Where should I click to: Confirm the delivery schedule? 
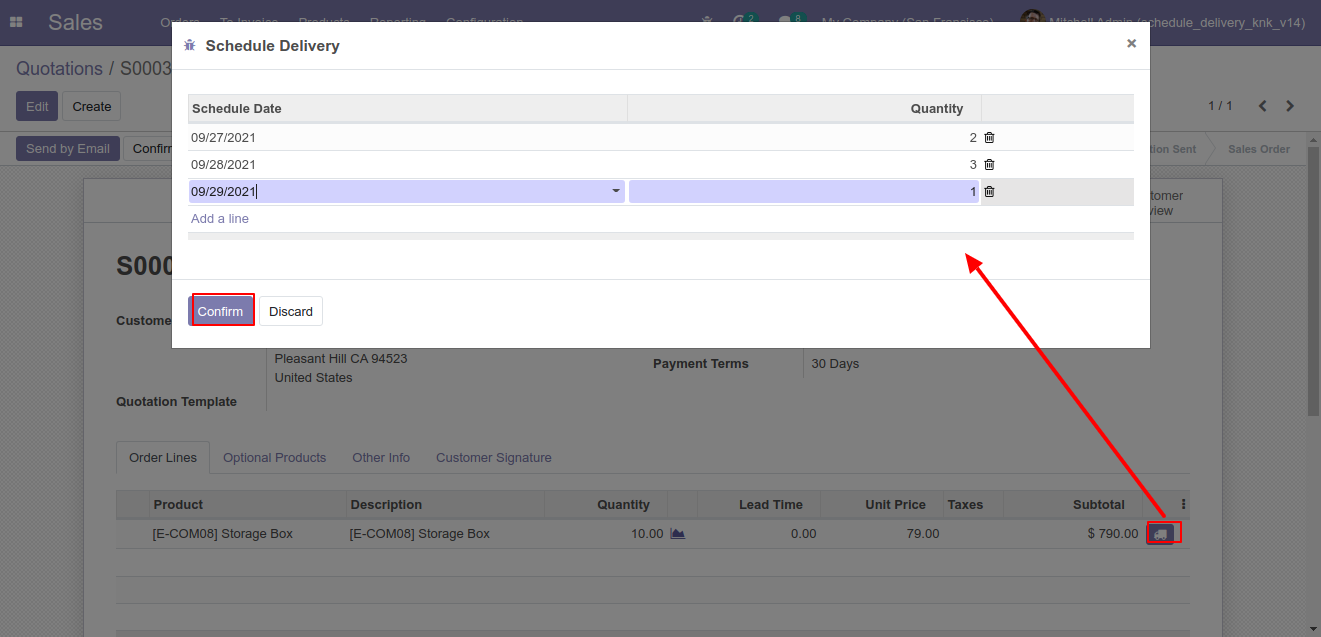coord(221,311)
